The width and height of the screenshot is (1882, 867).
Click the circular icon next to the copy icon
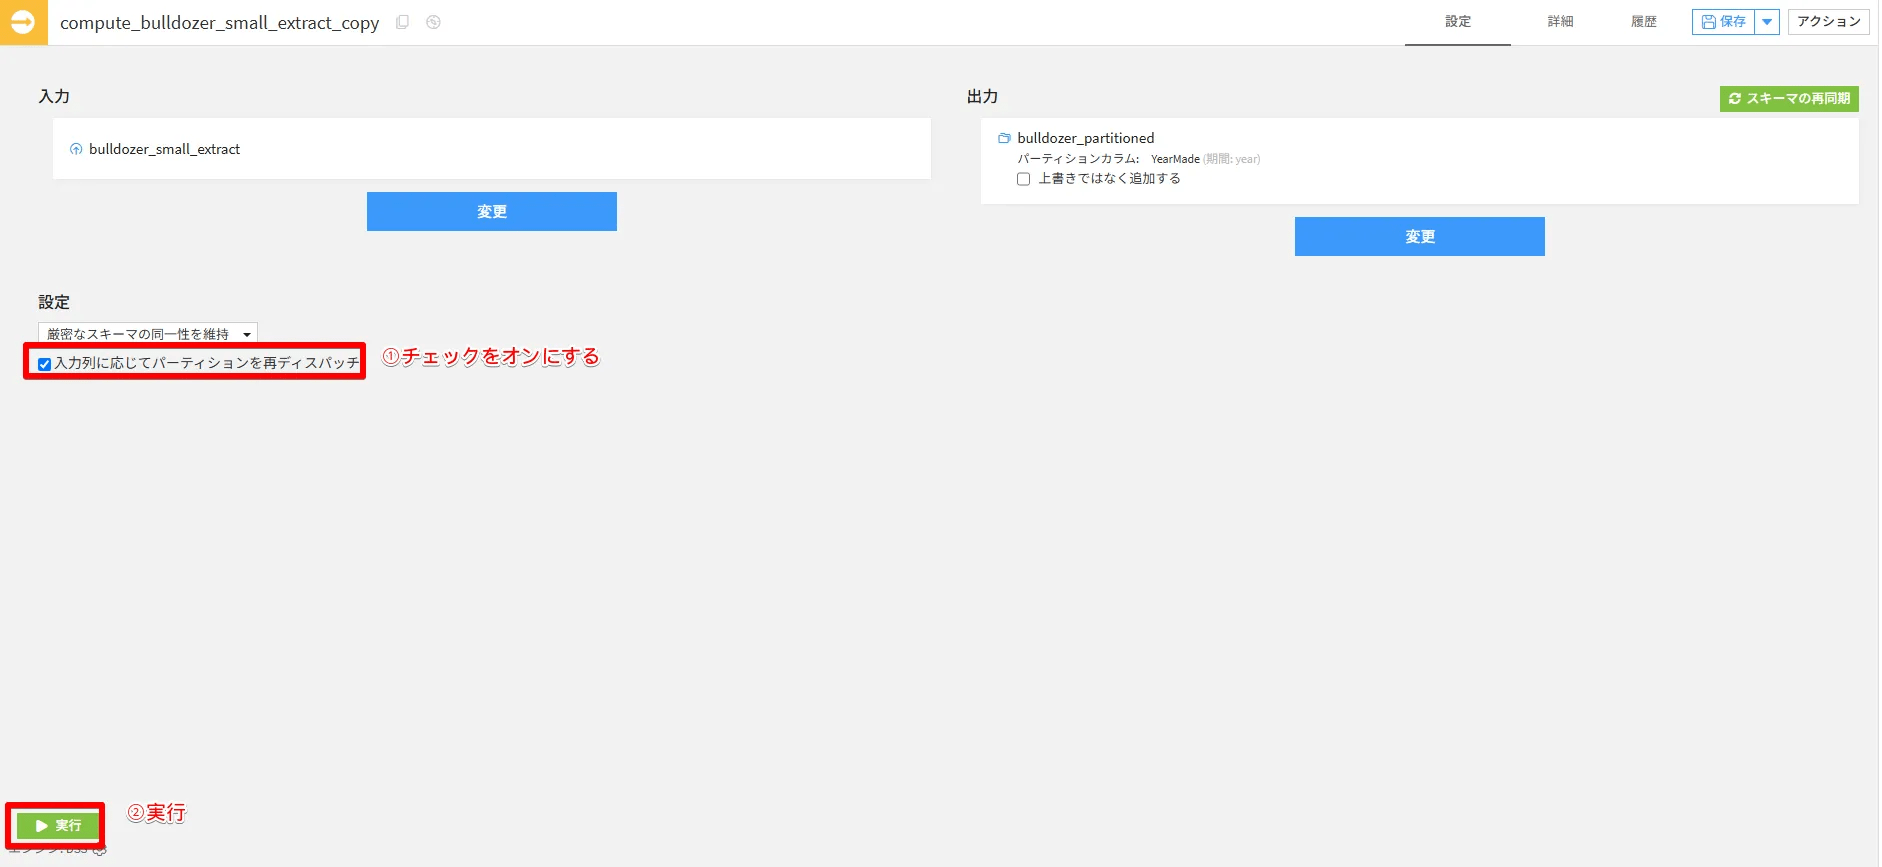point(433,22)
